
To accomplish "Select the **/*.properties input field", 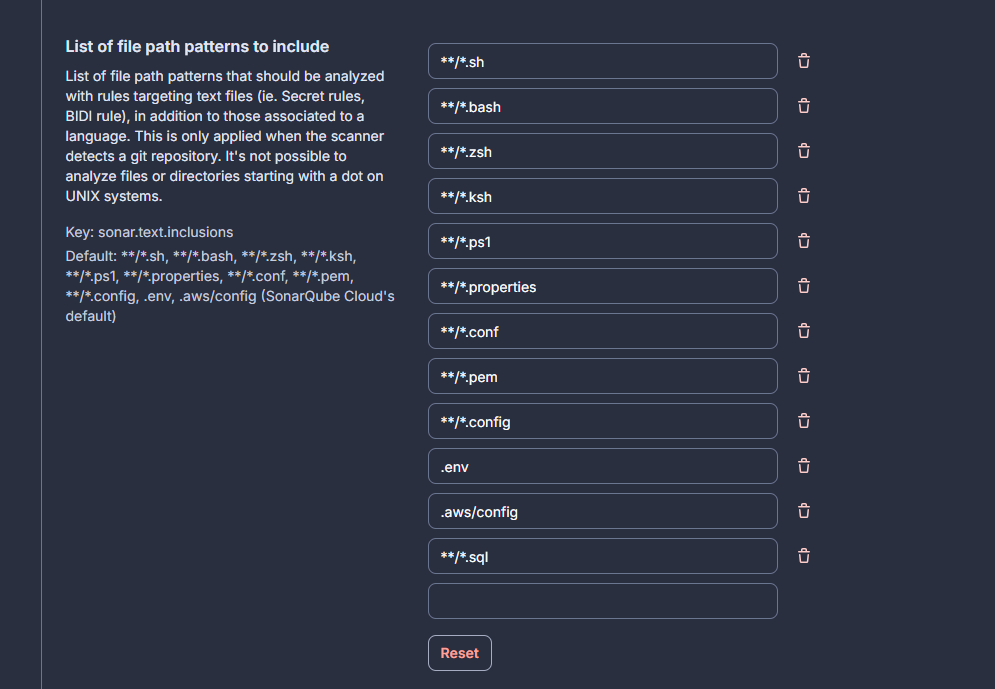I will pyautogui.click(x=602, y=286).
